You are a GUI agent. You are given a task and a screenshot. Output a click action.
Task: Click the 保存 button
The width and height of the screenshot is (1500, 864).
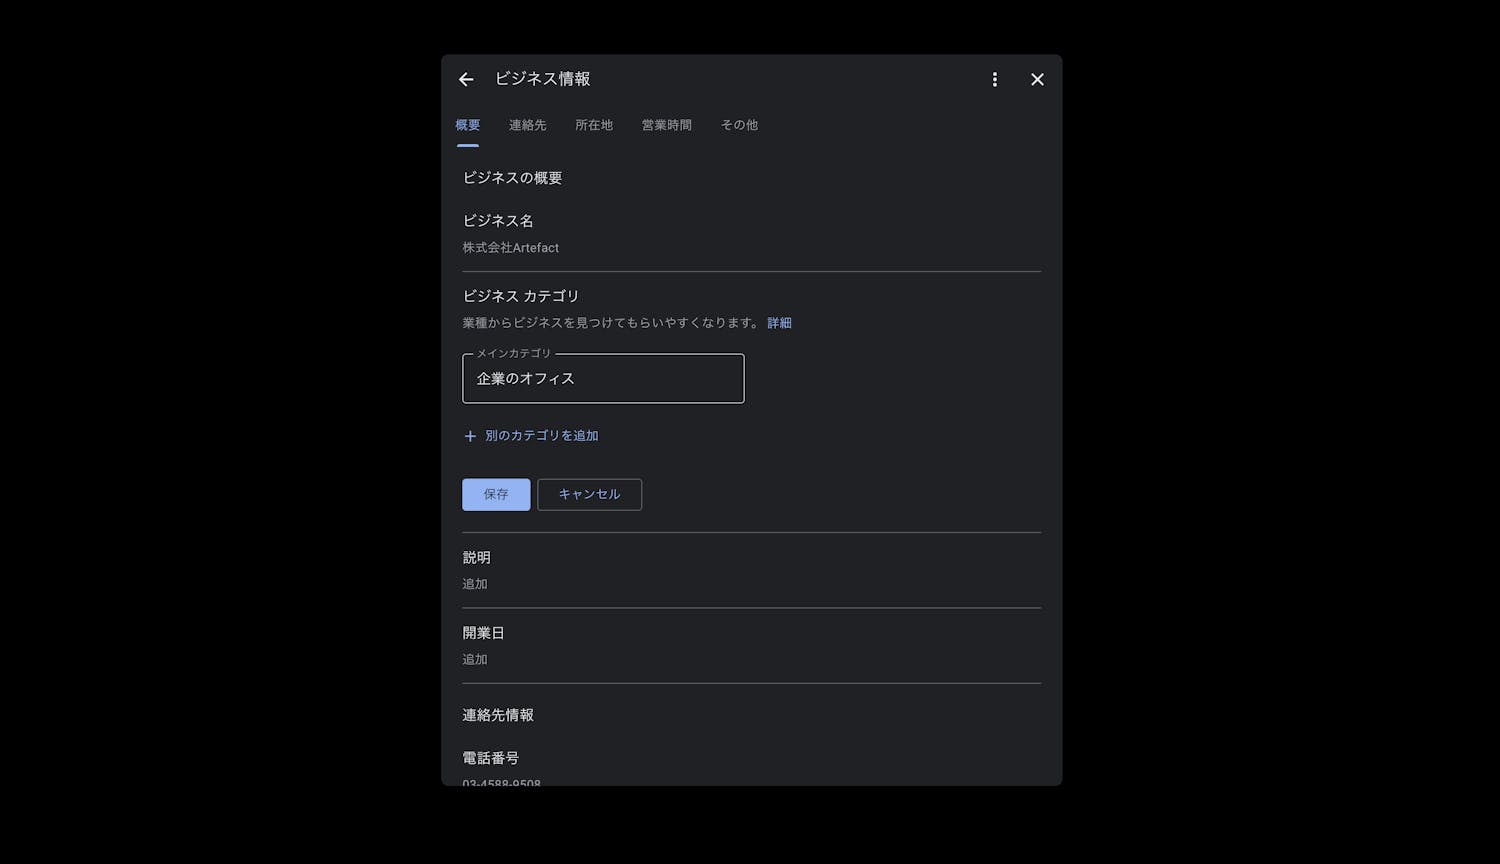tap(496, 494)
